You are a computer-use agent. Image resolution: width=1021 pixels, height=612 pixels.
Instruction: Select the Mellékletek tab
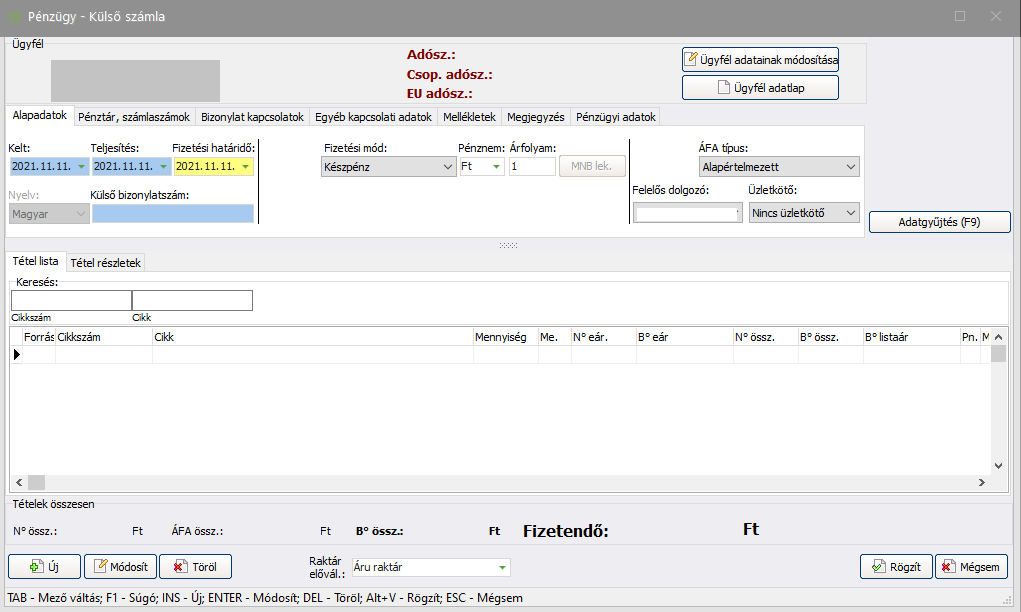pos(469,117)
